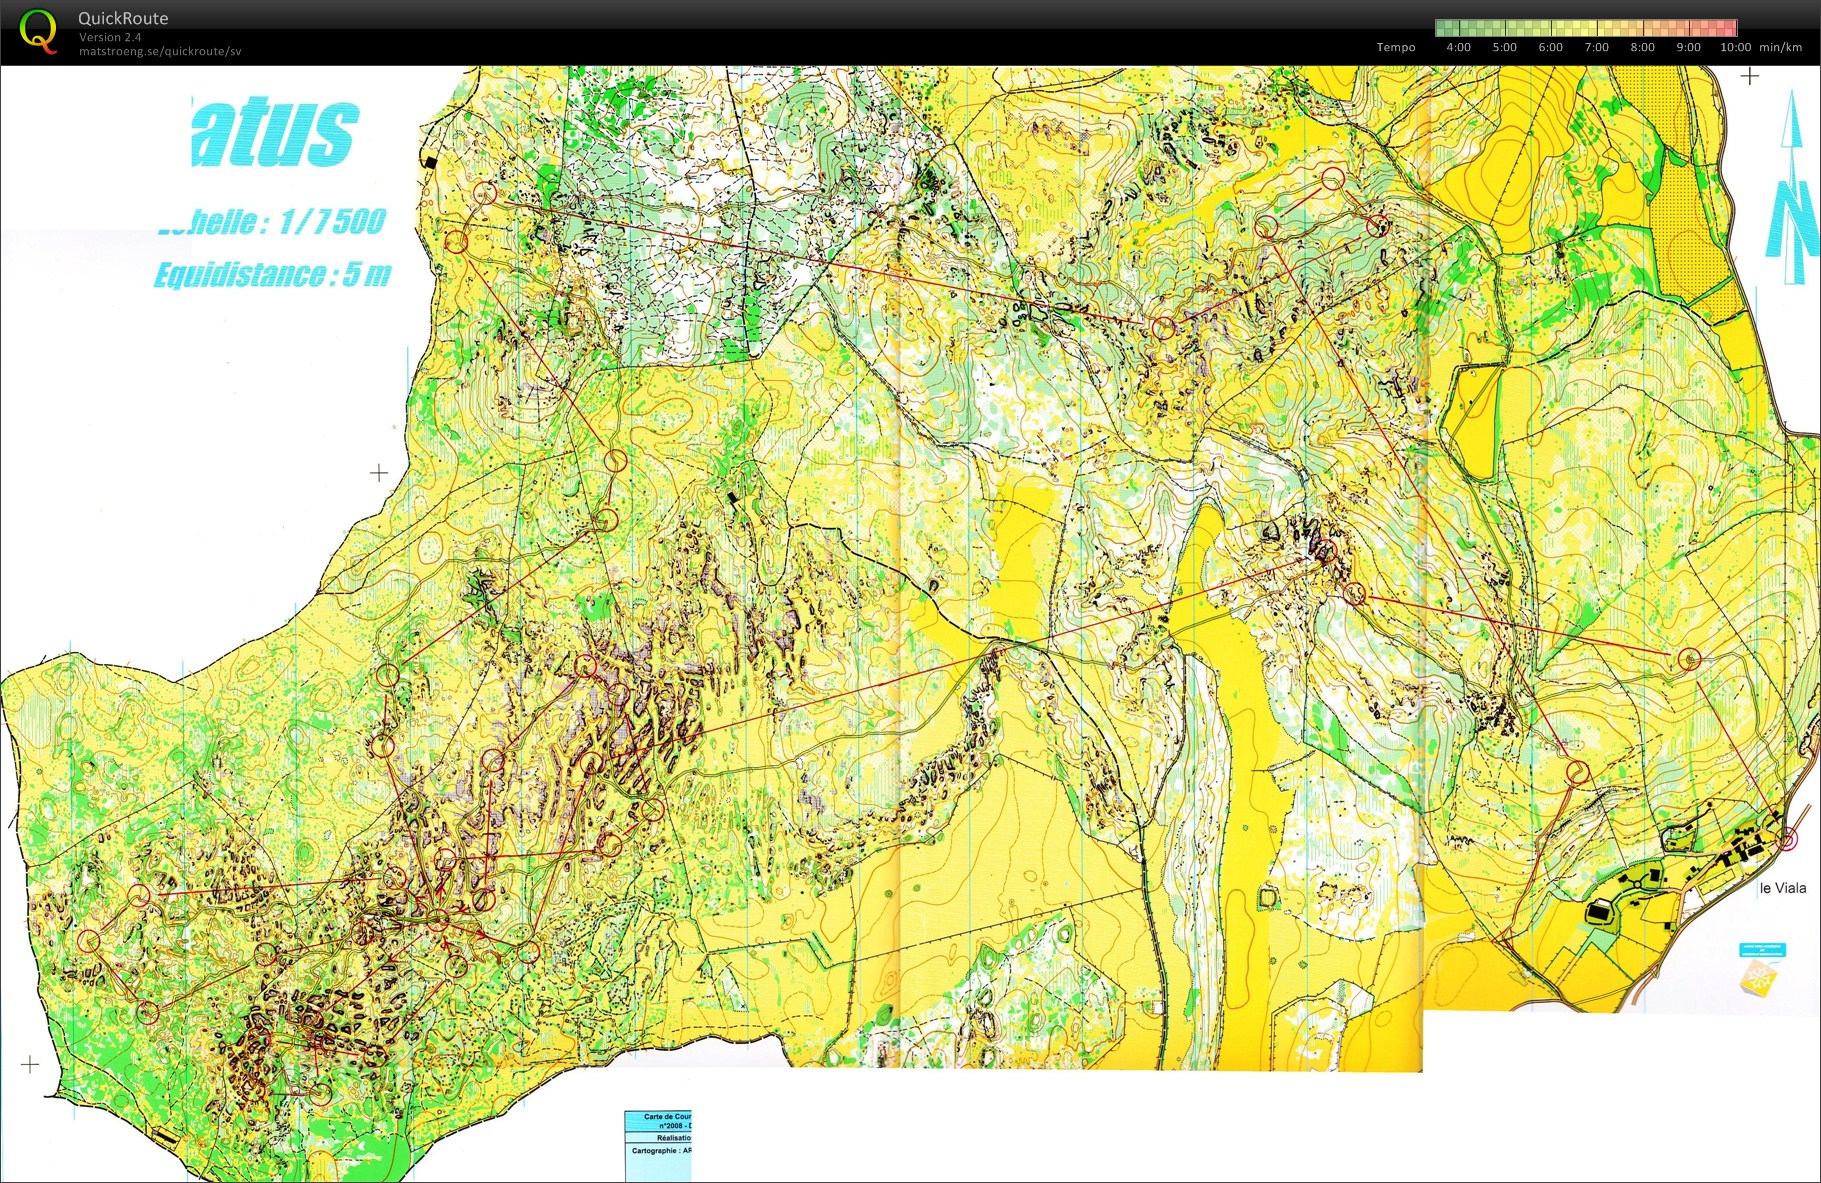Click the map scale text 1/7500
Screen dimensions: 1821x1183
(331, 221)
